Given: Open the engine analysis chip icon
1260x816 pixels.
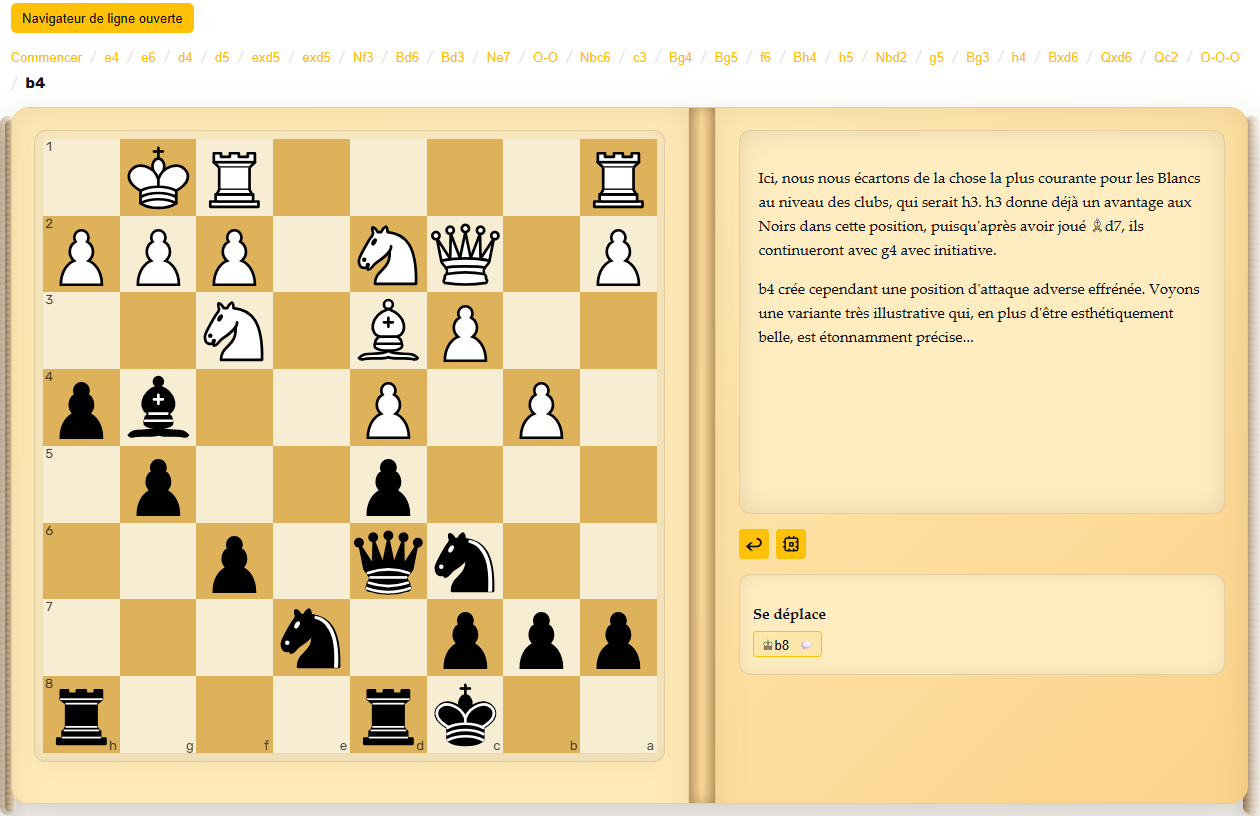Looking at the screenshot, I should (790, 544).
